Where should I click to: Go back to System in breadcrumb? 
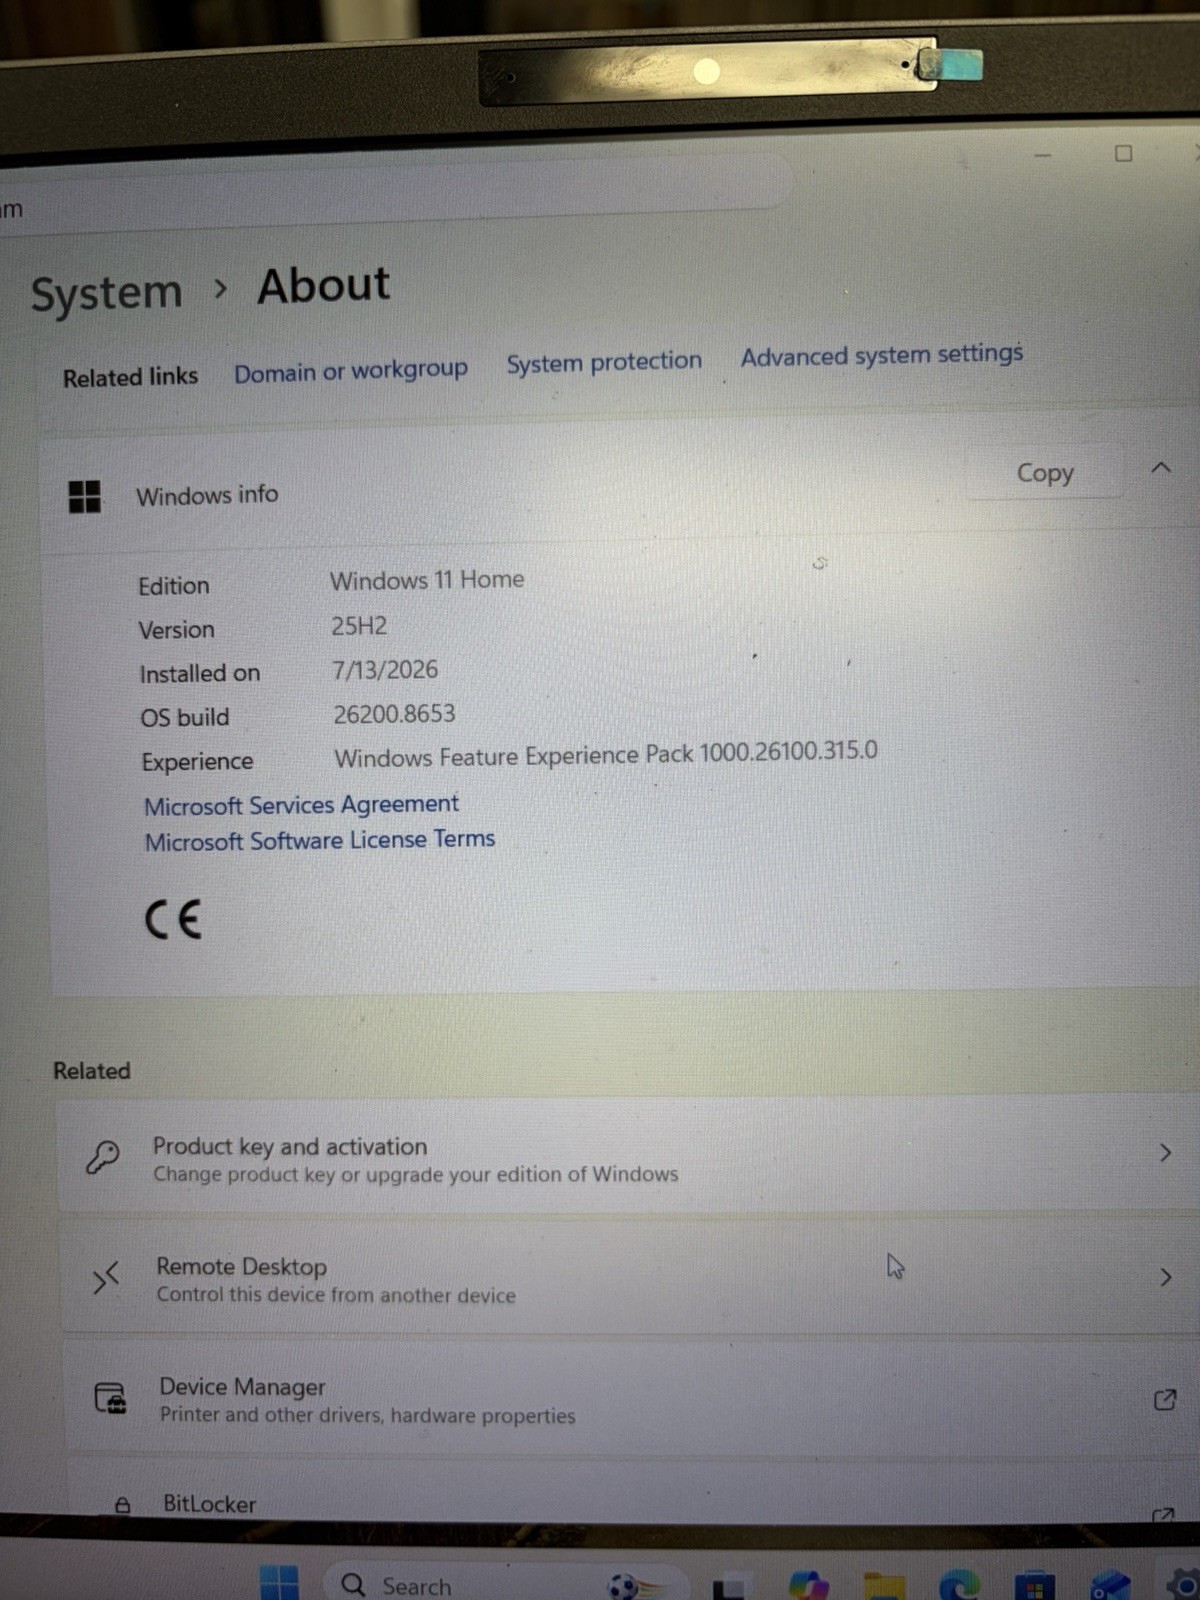[x=107, y=294]
